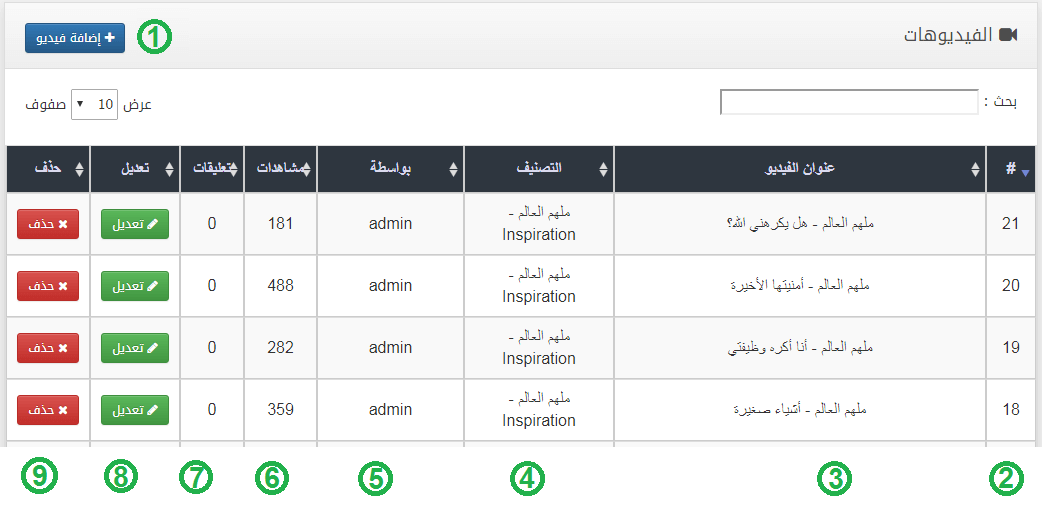Click the row number cell 20
The image size is (1042, 522).
pyautogui.click(x=1011, y=286)
